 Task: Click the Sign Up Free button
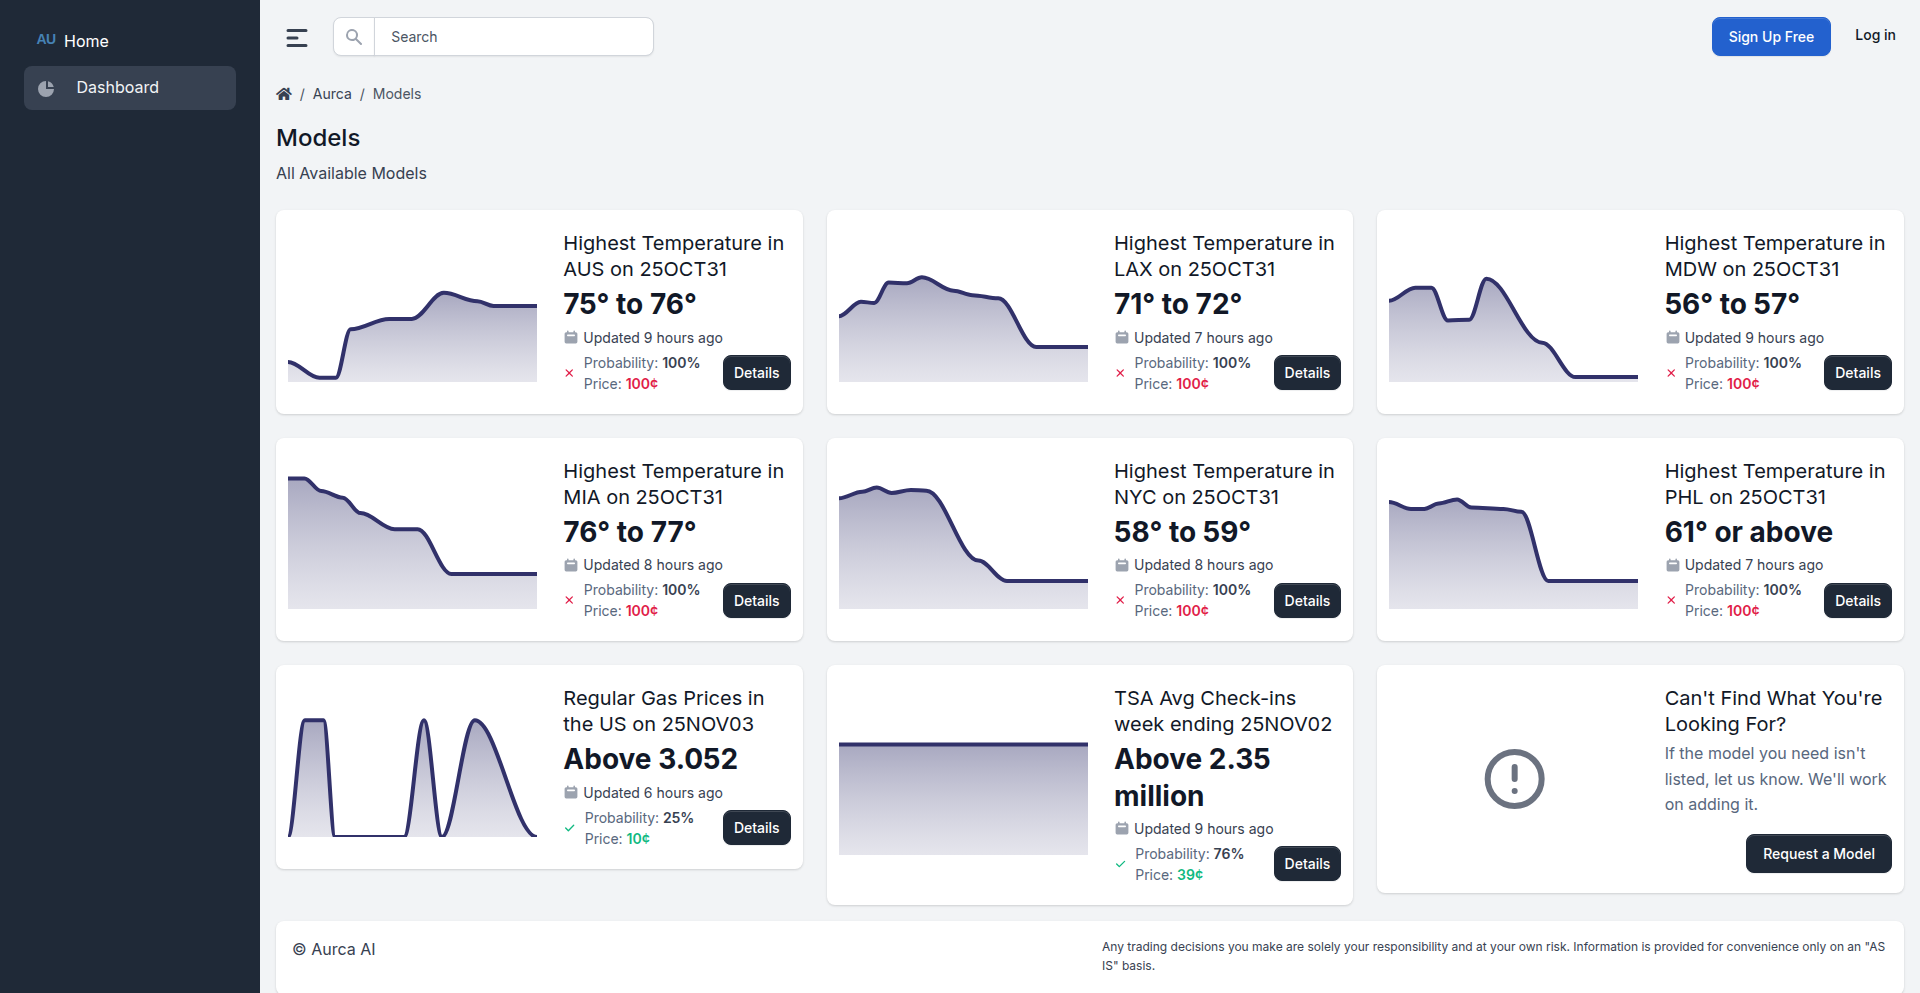[1771, 37]
